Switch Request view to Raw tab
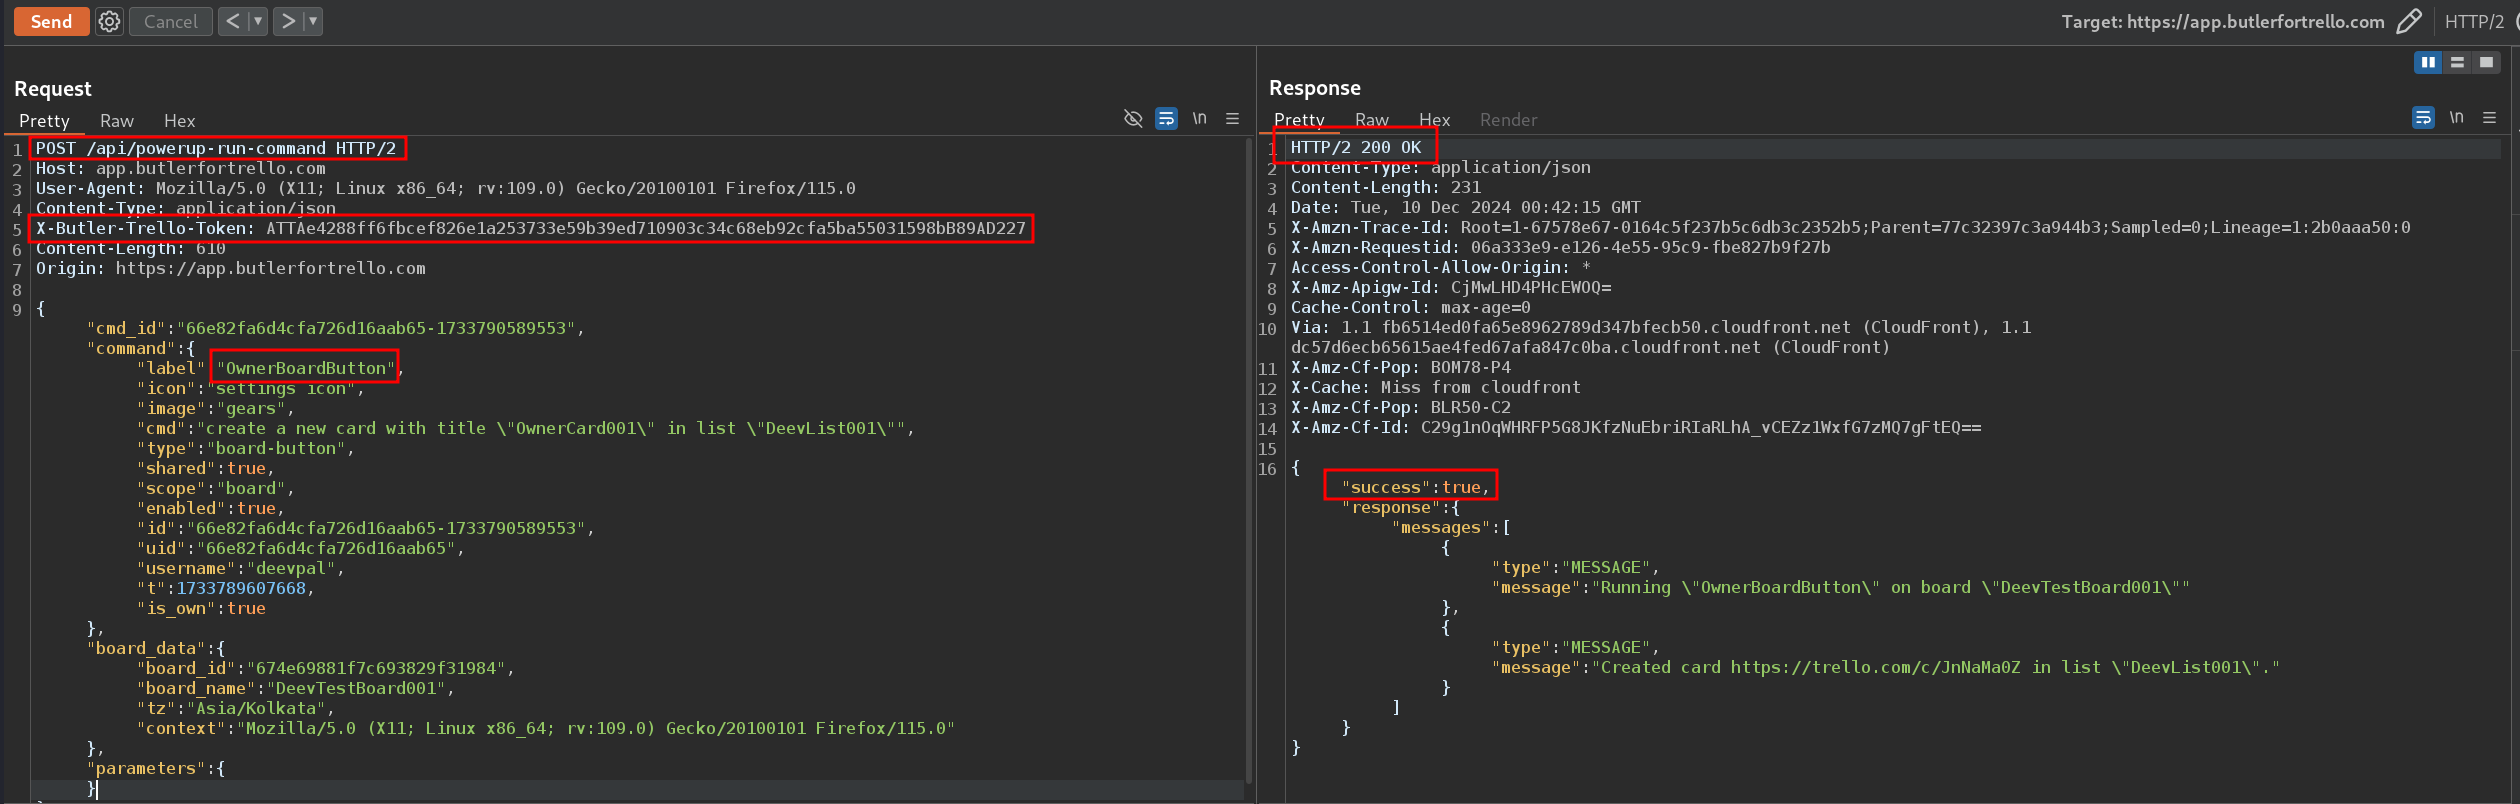The height and width of the screenshot is (804, 2520). (117, 121)
